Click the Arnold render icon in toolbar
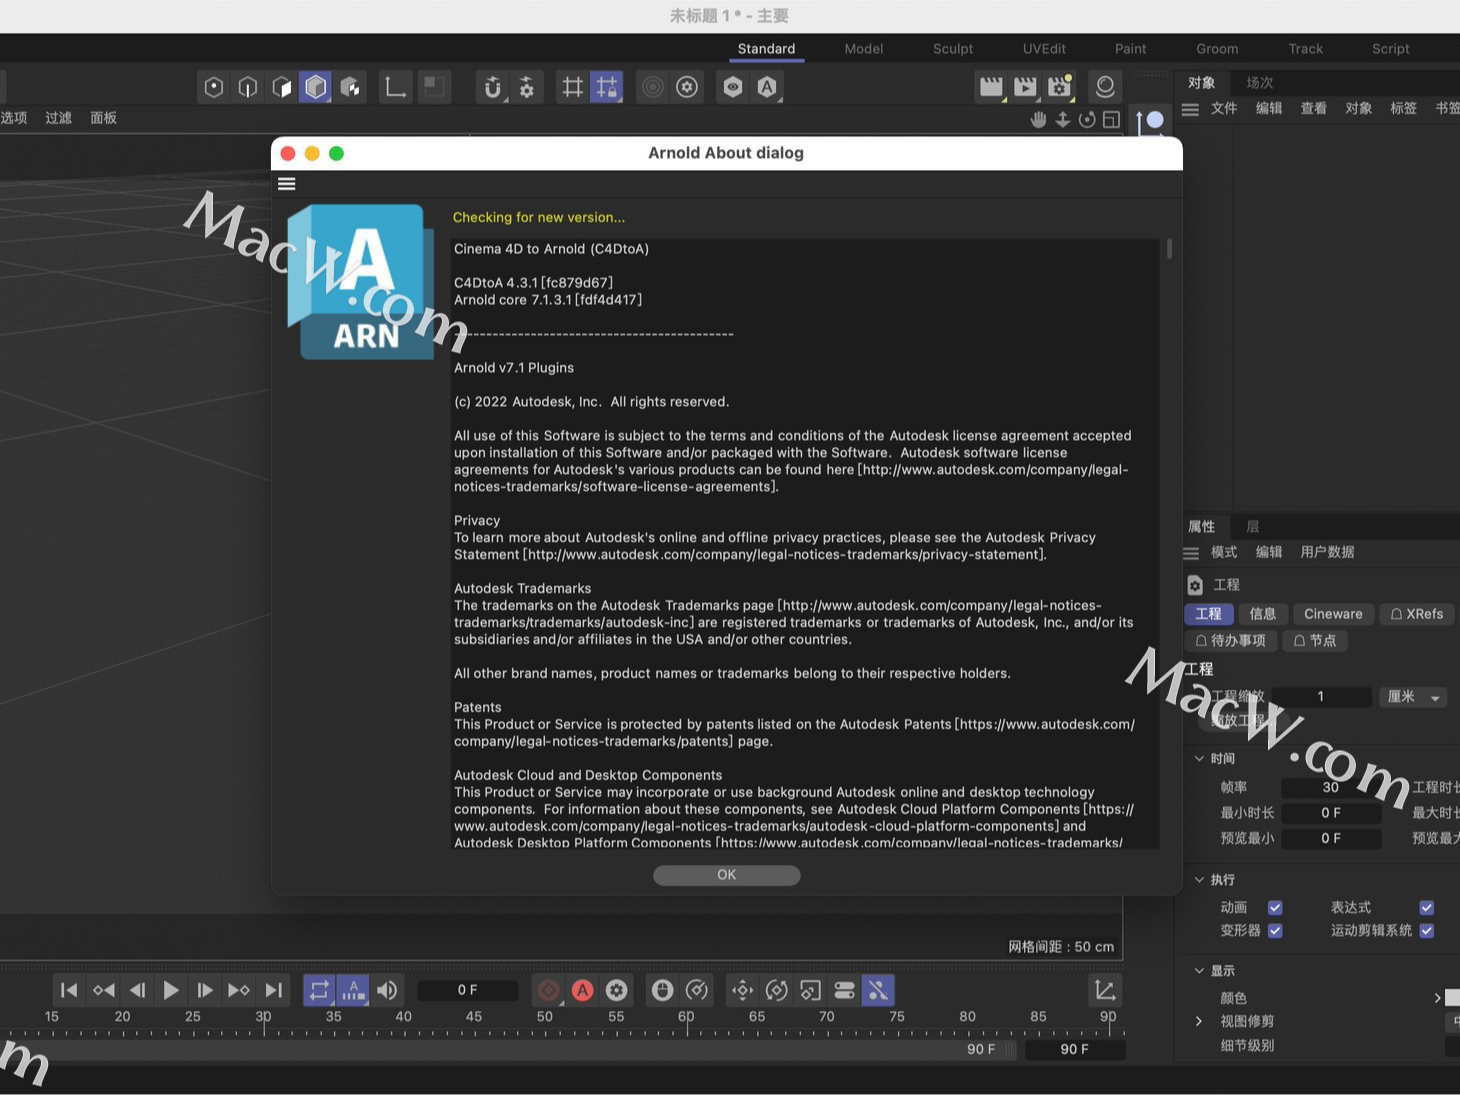Viewport: 1460px width, 1095px height. point(766,87)
